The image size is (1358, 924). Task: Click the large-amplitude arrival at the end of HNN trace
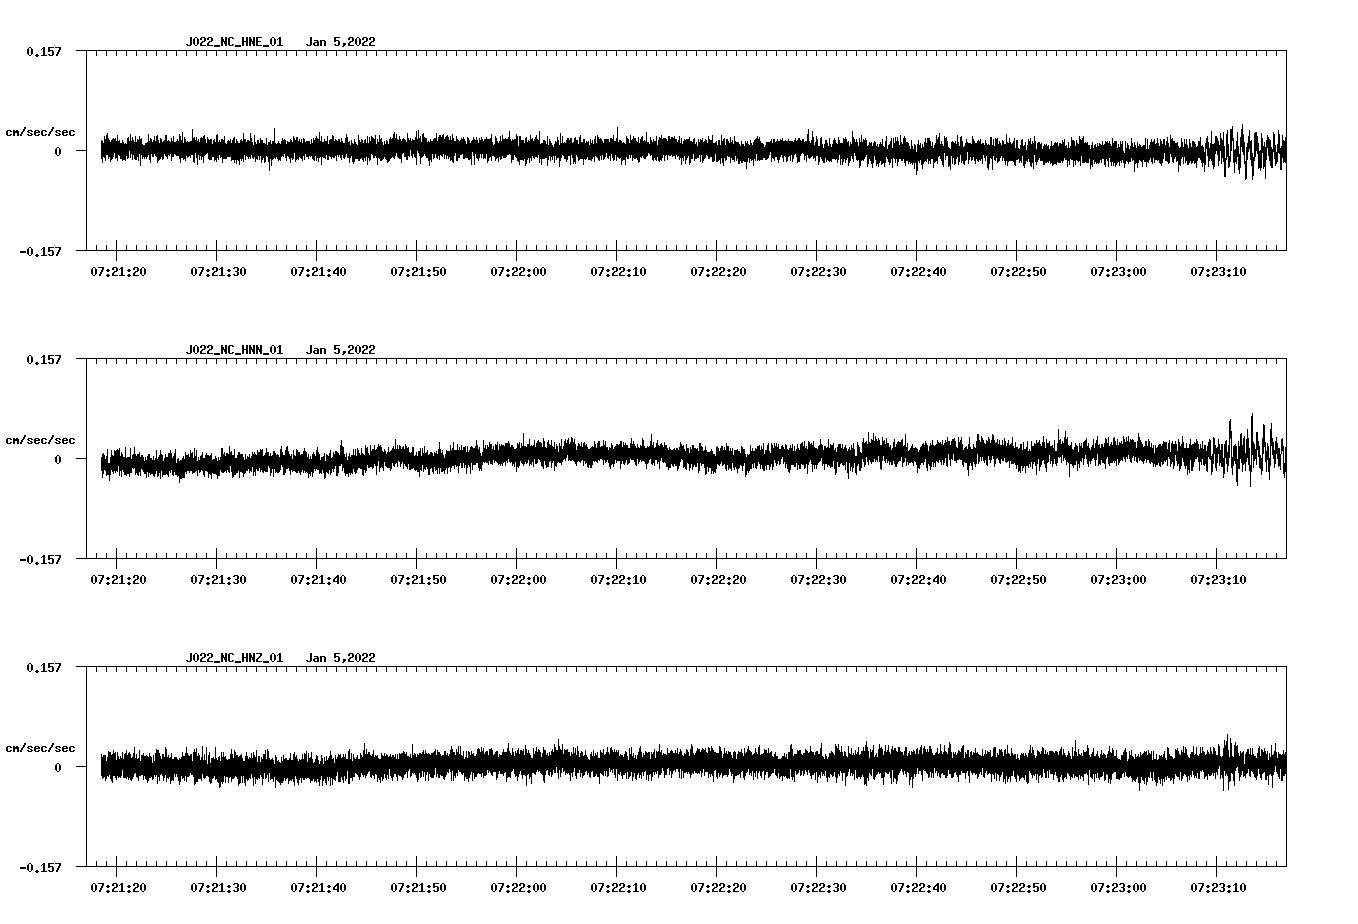click(1248, 450)
